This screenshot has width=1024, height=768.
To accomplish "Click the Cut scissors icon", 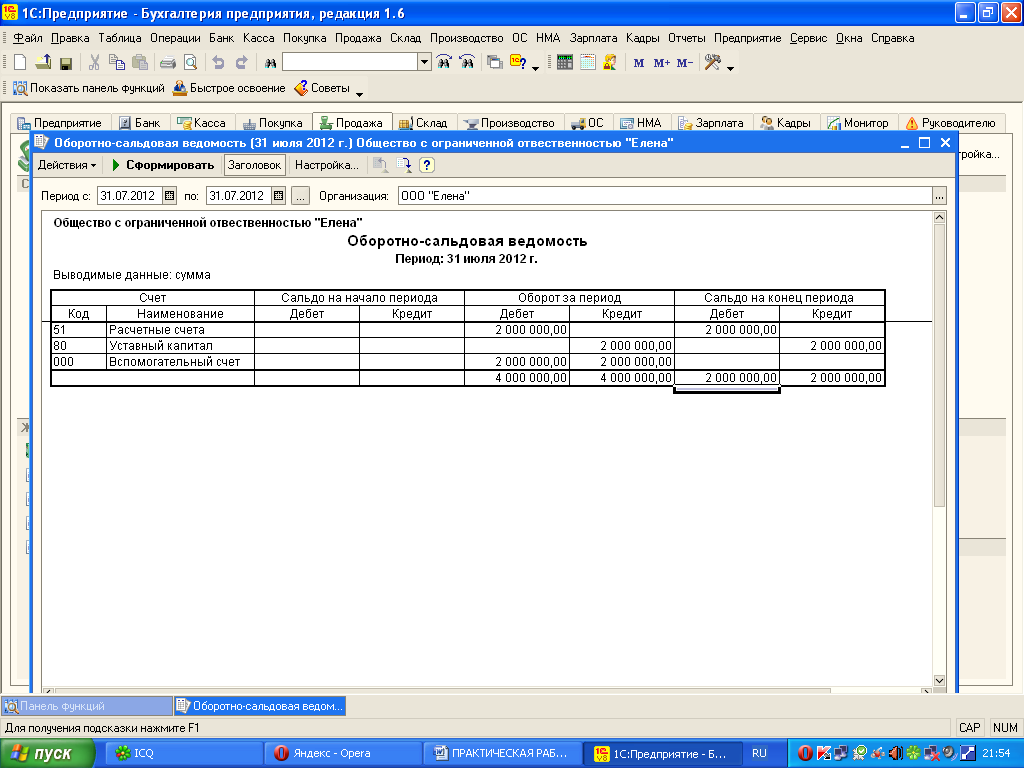I will click(94, 63).
